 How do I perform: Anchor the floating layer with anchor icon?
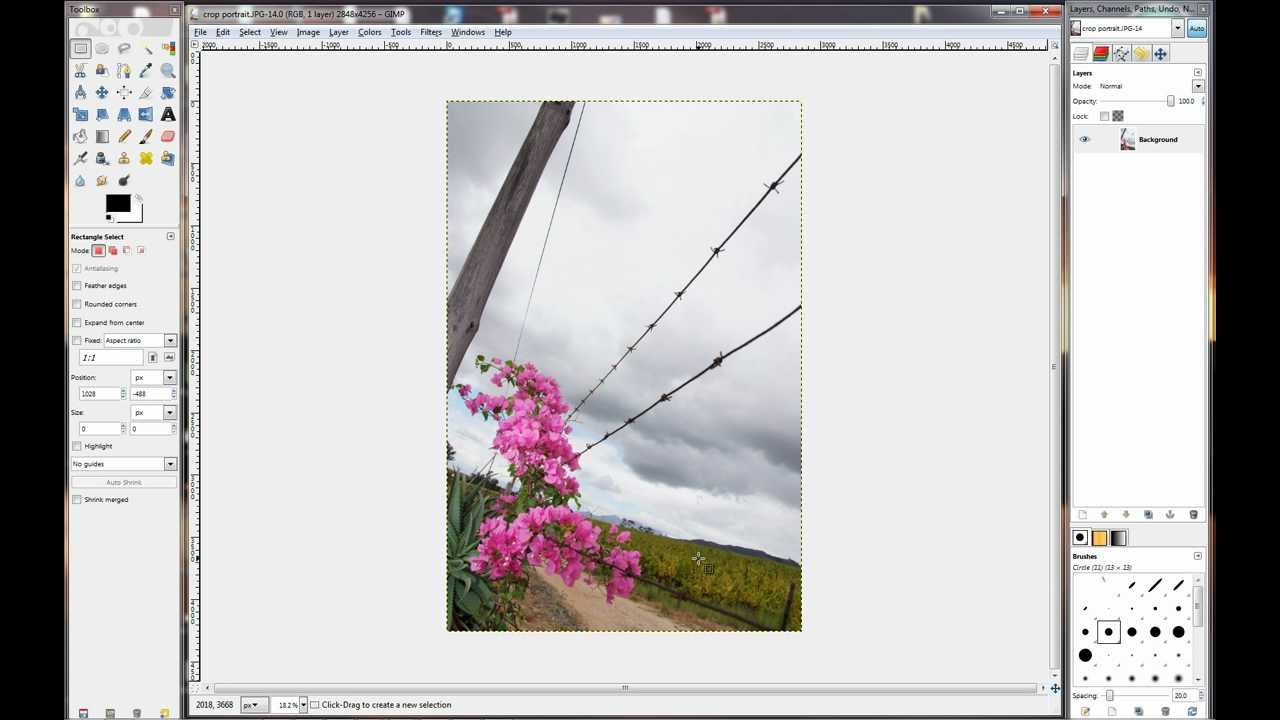(x=1170, y=515)
